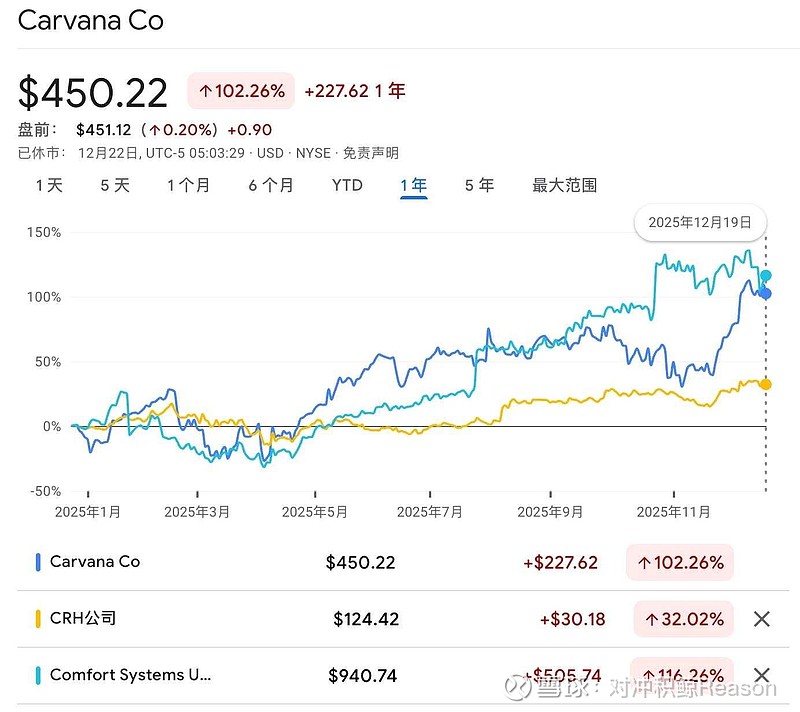The height and width of the screenshot is (712, 800).
Task: Choose the 1个月 range tab
Action: pos(189,185)
